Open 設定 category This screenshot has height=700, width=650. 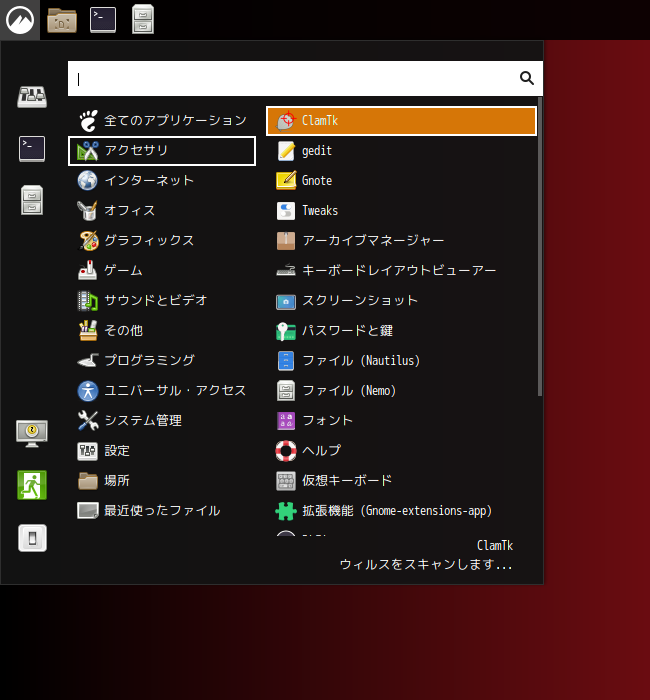click(x=162, y=451)
